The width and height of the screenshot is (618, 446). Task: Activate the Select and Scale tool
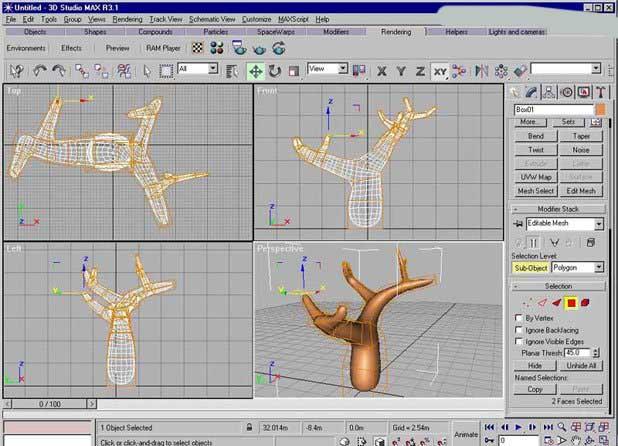click(x=294, y=71)
